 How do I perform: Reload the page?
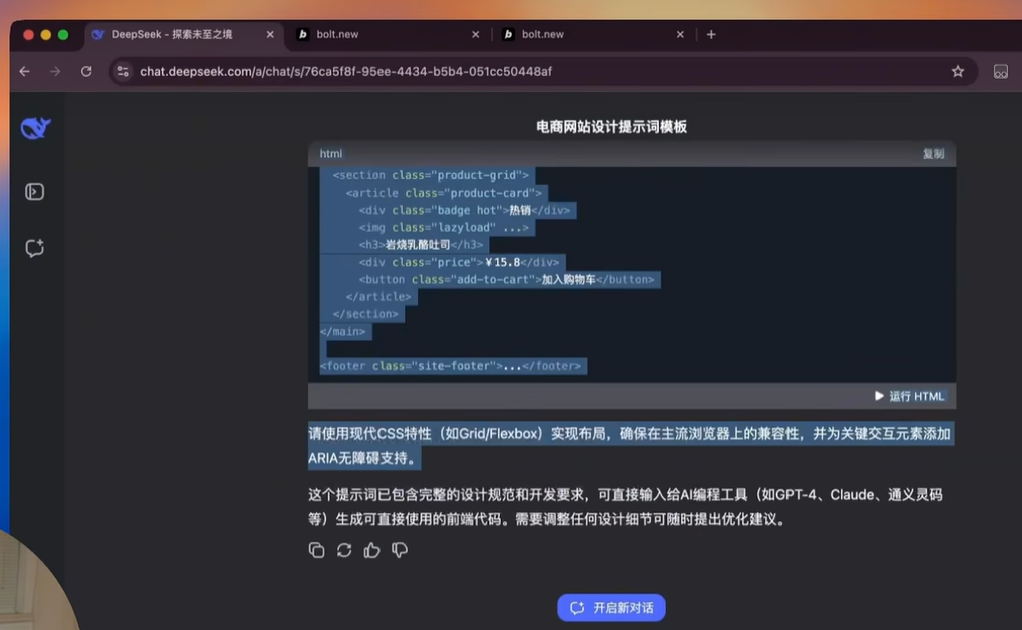coord(86,71)
